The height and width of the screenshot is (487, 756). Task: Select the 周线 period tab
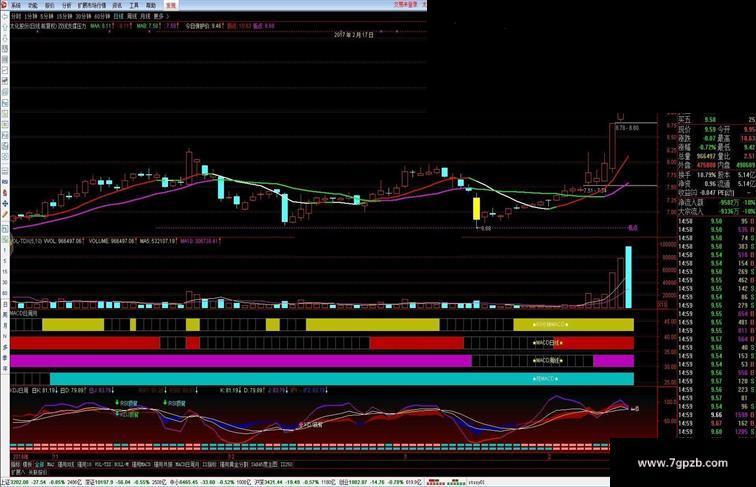coord(132,16)
